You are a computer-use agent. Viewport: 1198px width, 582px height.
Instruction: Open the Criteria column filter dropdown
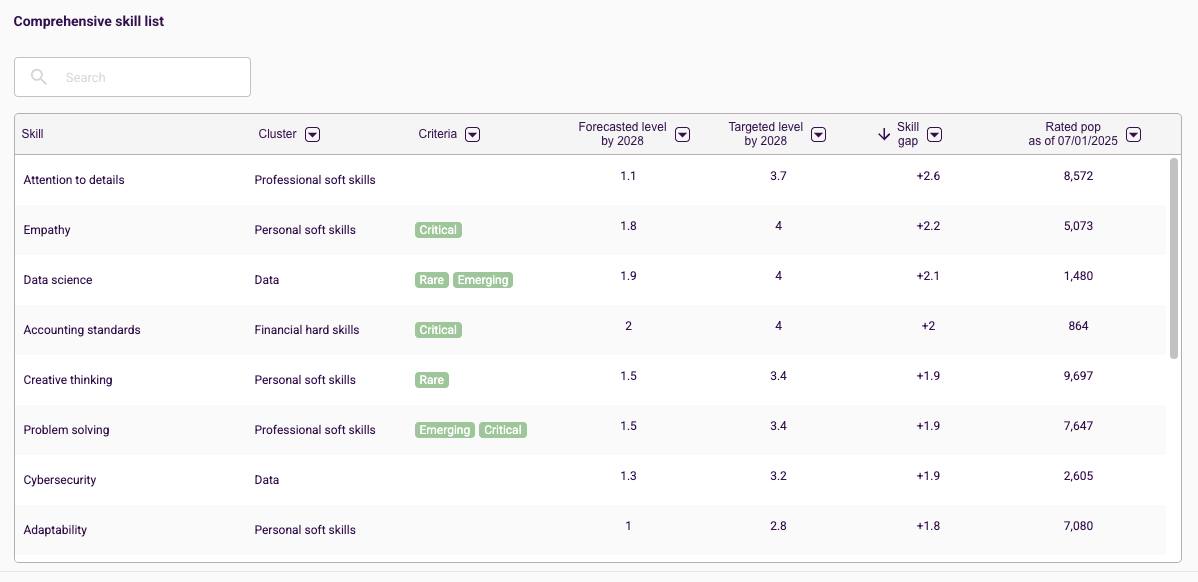(x=473, y=134)
